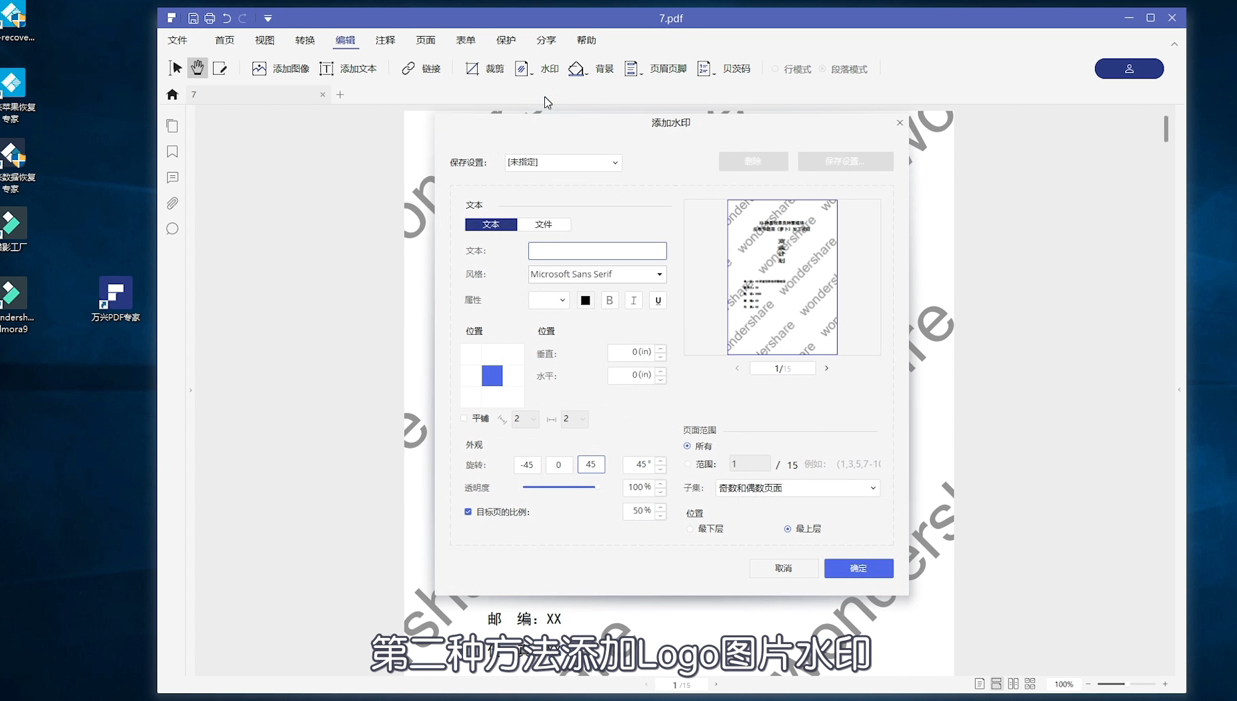This screenshot has height=701, width=1237.
Task: Set rotation to 0 preset
Action: tap(559, 465)
